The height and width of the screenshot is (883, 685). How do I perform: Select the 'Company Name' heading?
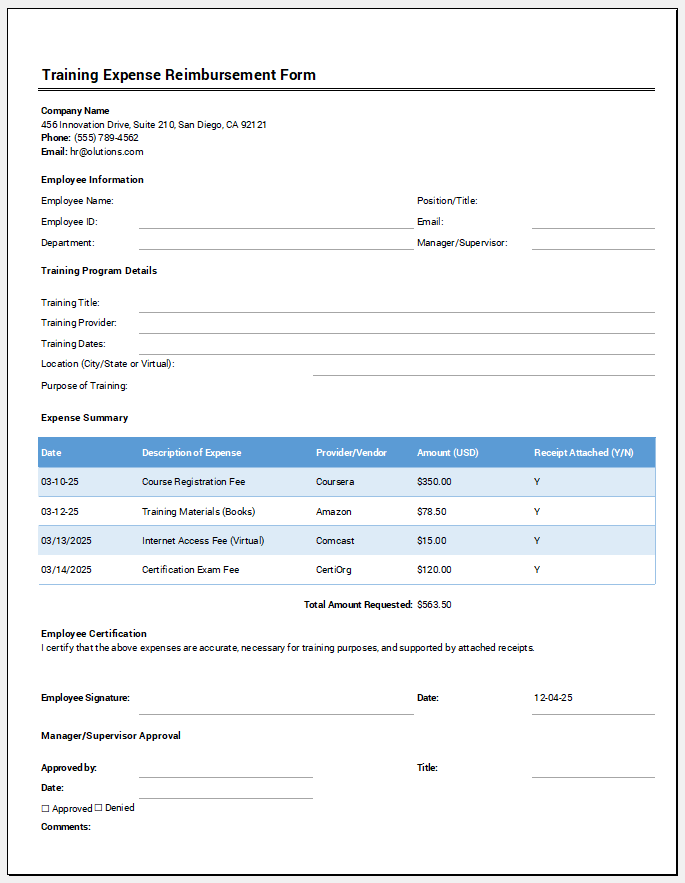coord(75,111)
